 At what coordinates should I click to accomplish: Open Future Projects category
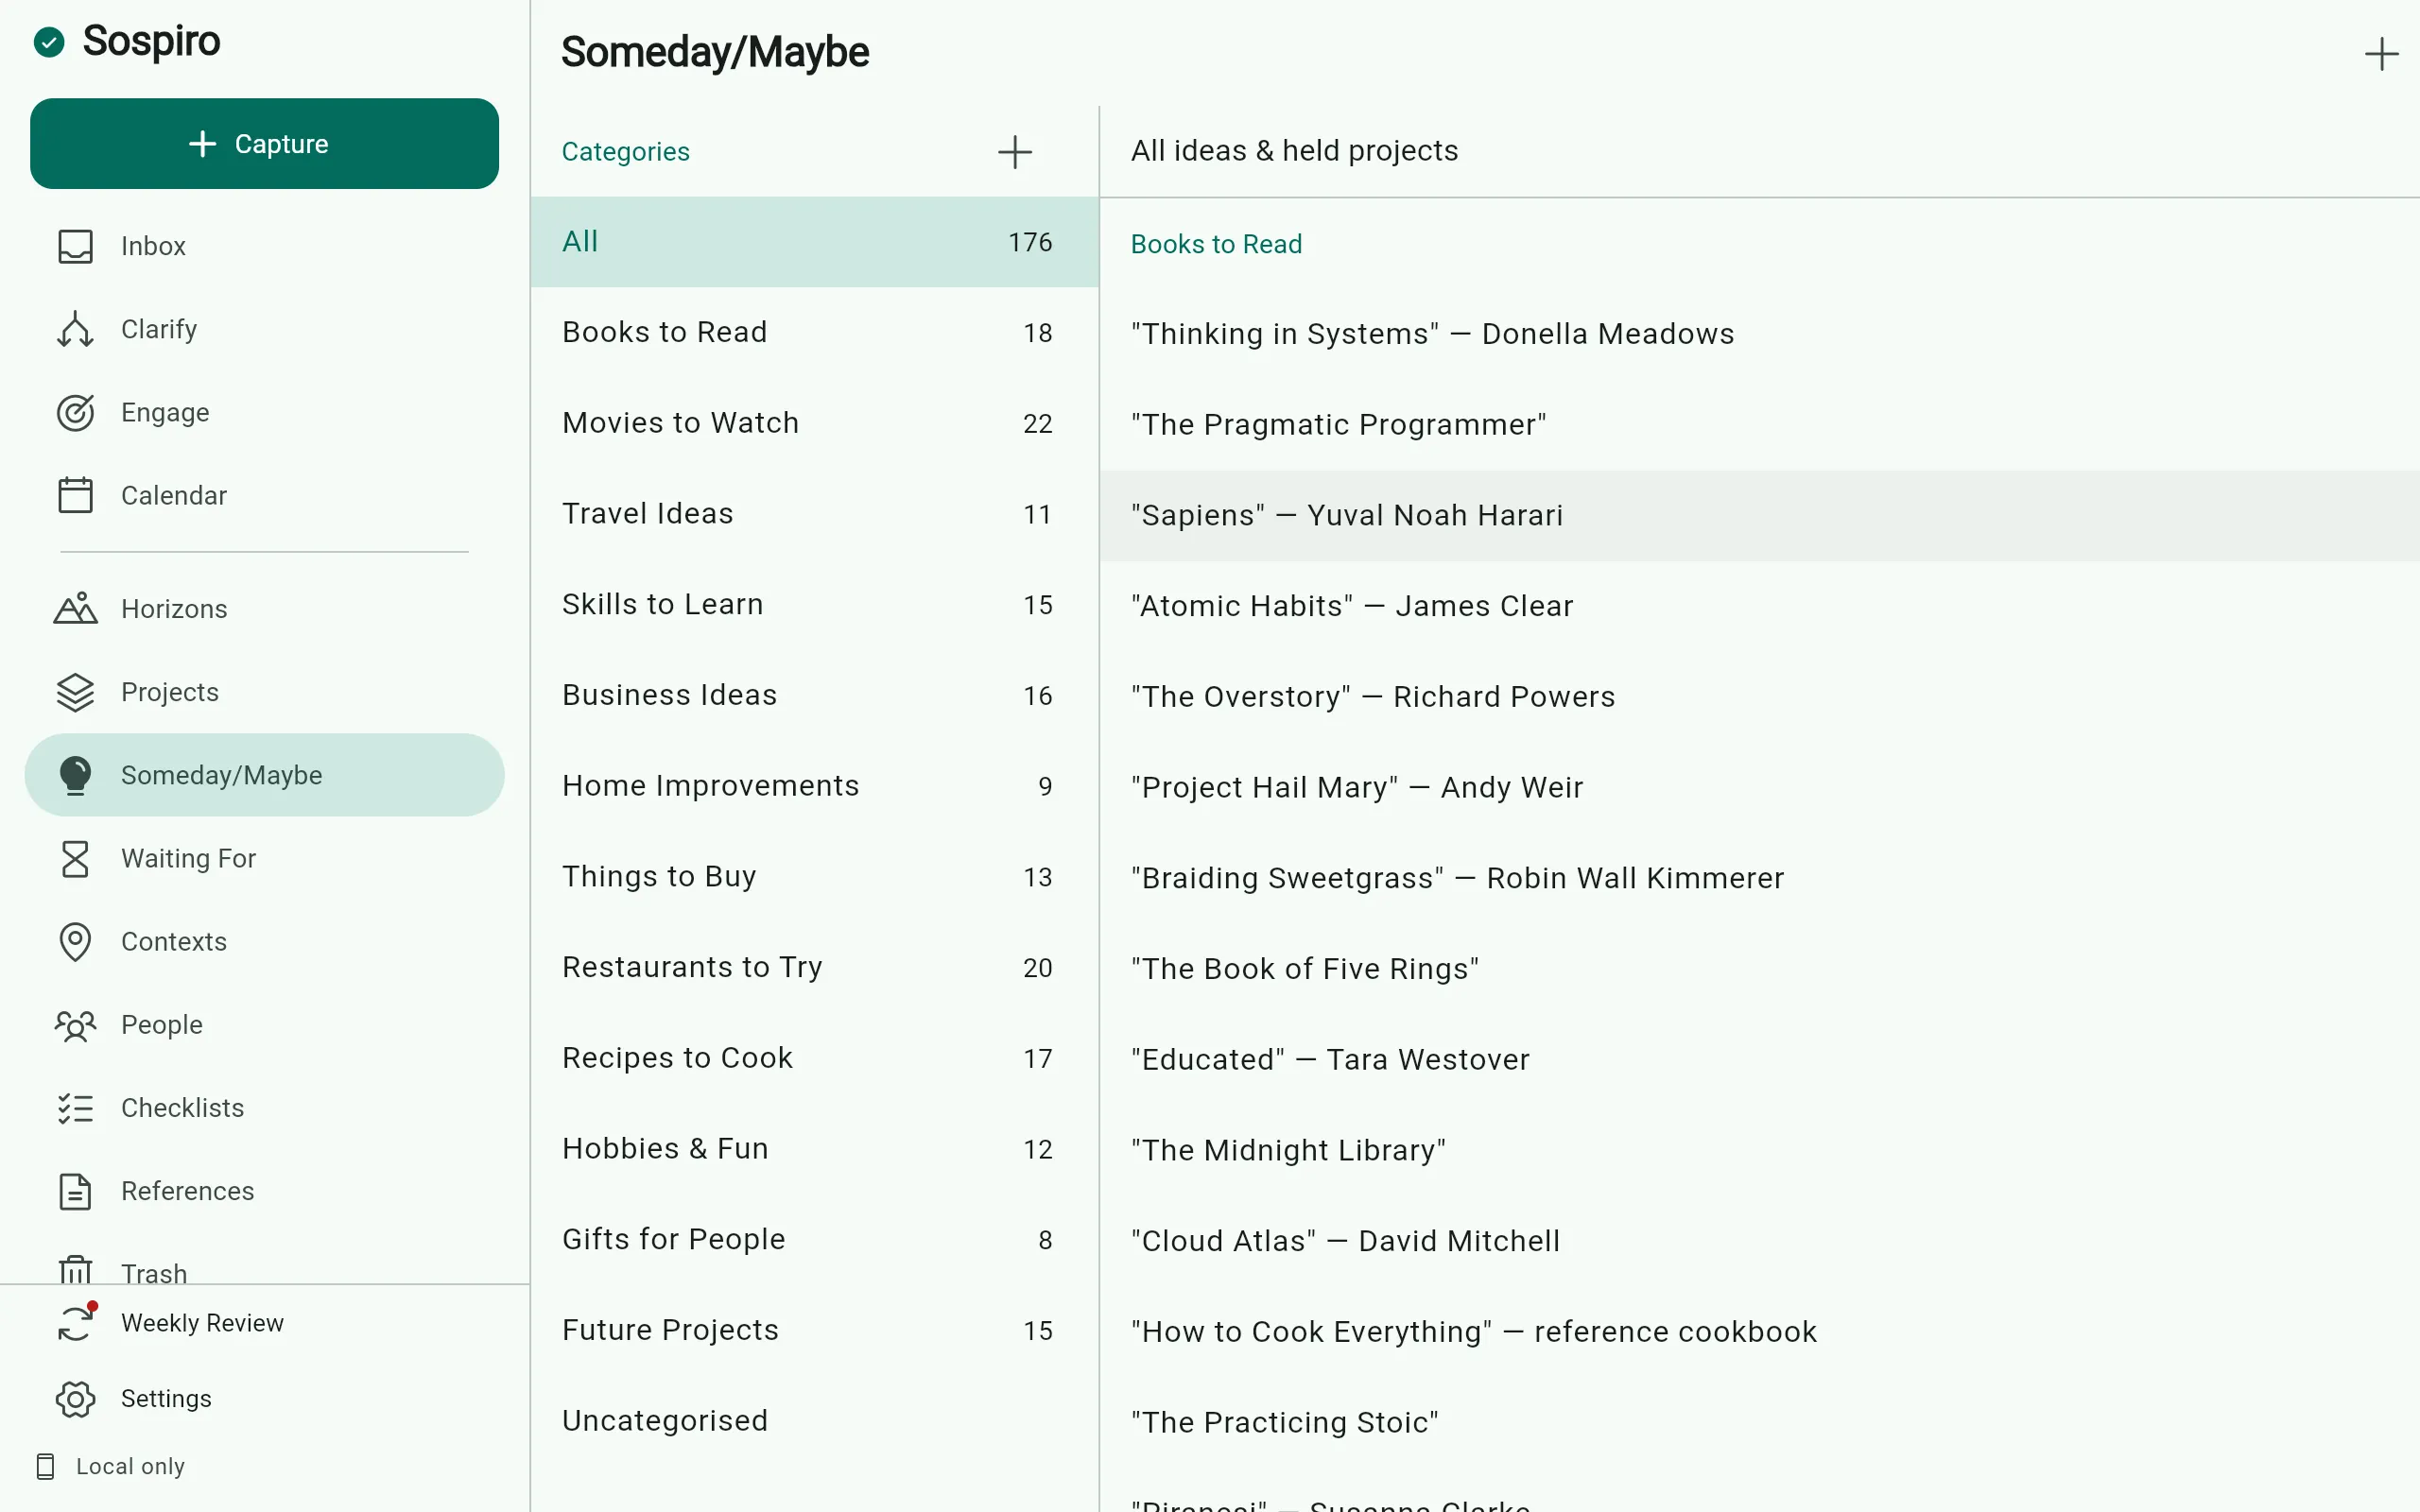[x=814, y=1330]
